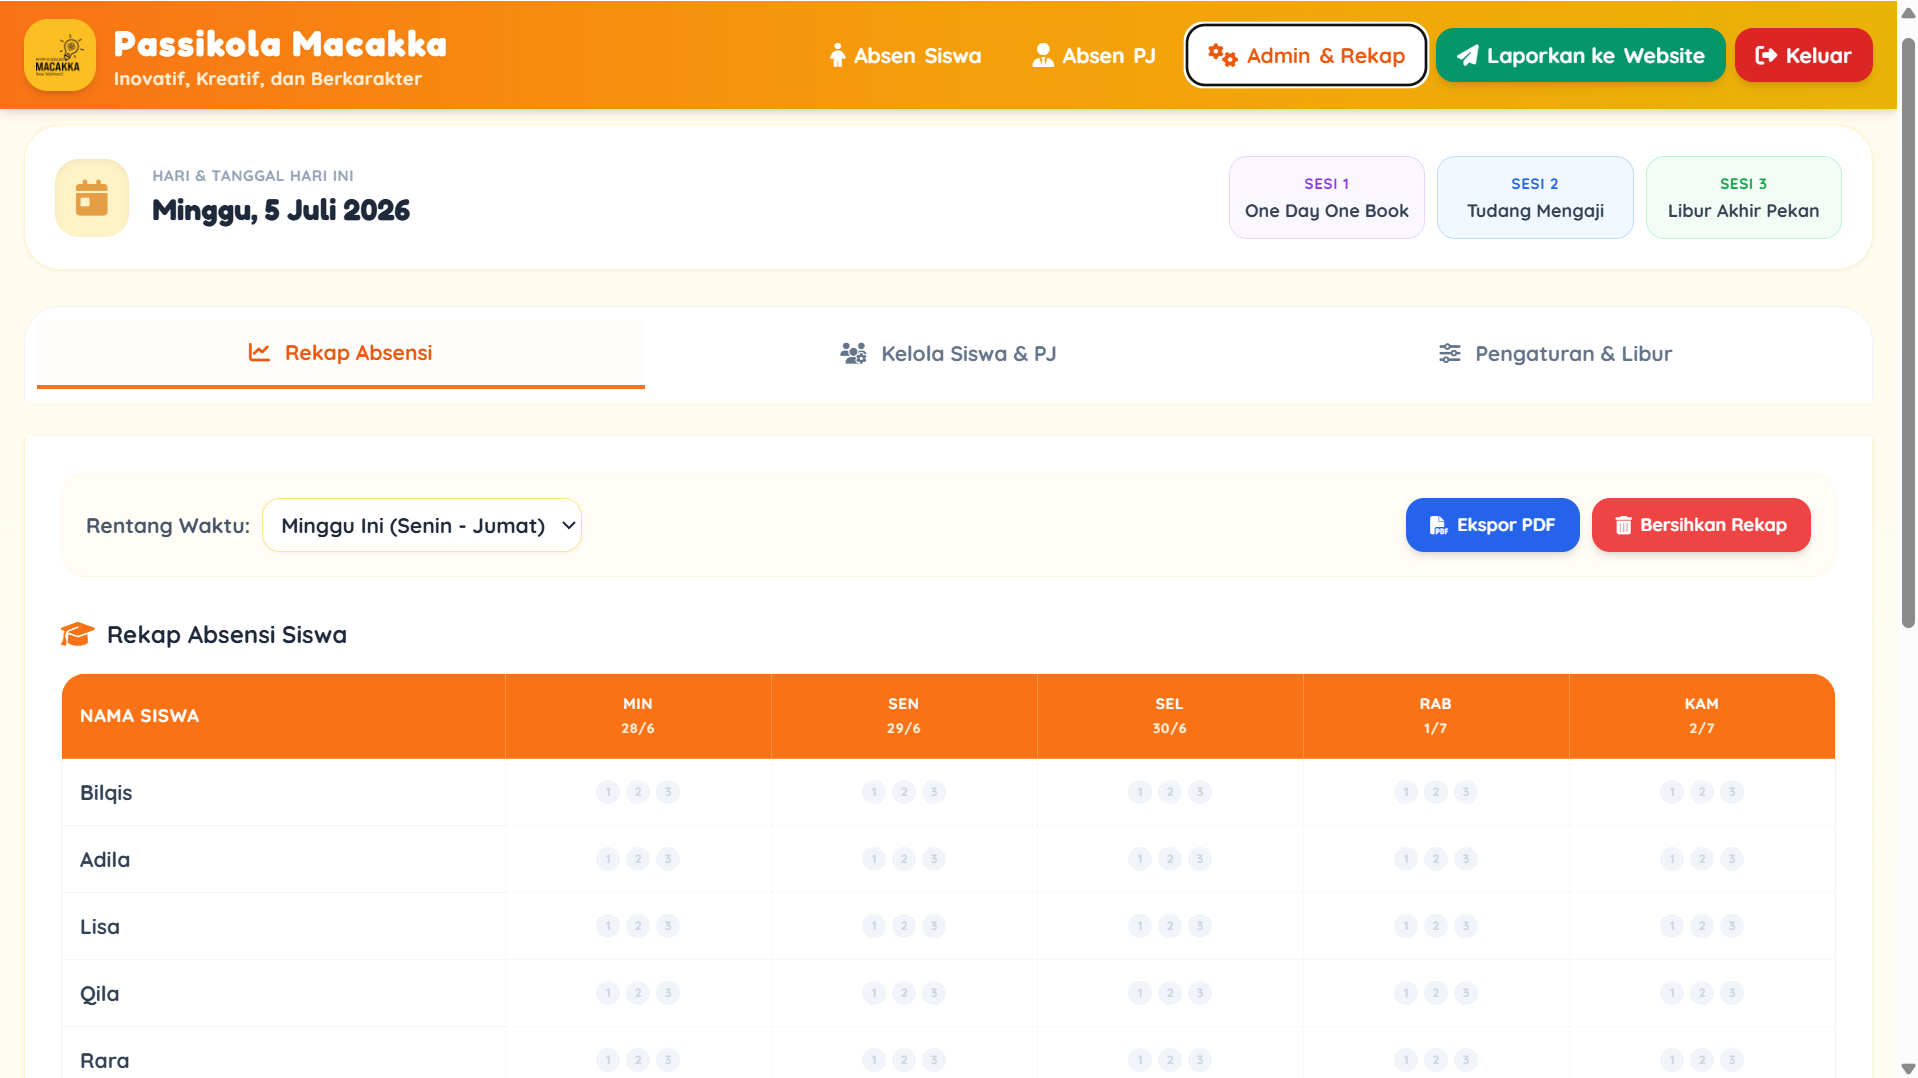
Task: Click session 2 badge for Lisa on RAB 1/7
Action: pos(1436,926)
